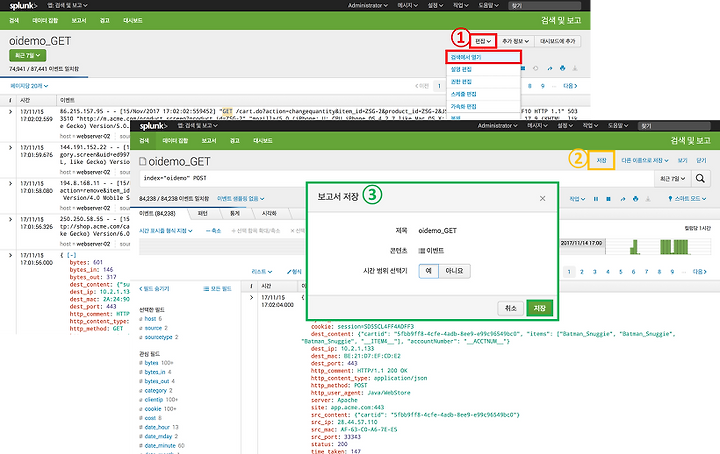Image resolution: width=720 pixels, height=454 pixels.
Task: Click 취소 button in dialog
Action: [511, 308]
